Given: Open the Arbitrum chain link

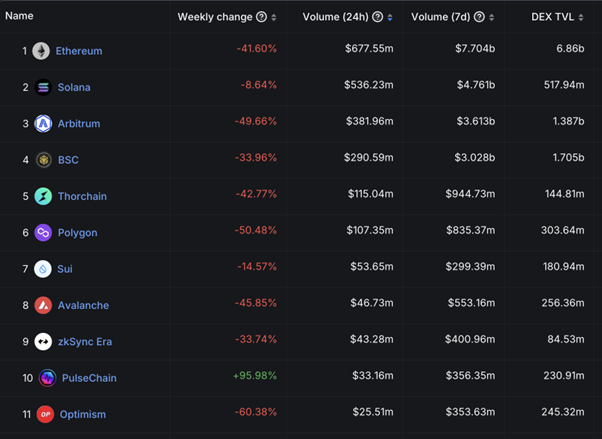Looking at the screenshot, I should (79, 124).
